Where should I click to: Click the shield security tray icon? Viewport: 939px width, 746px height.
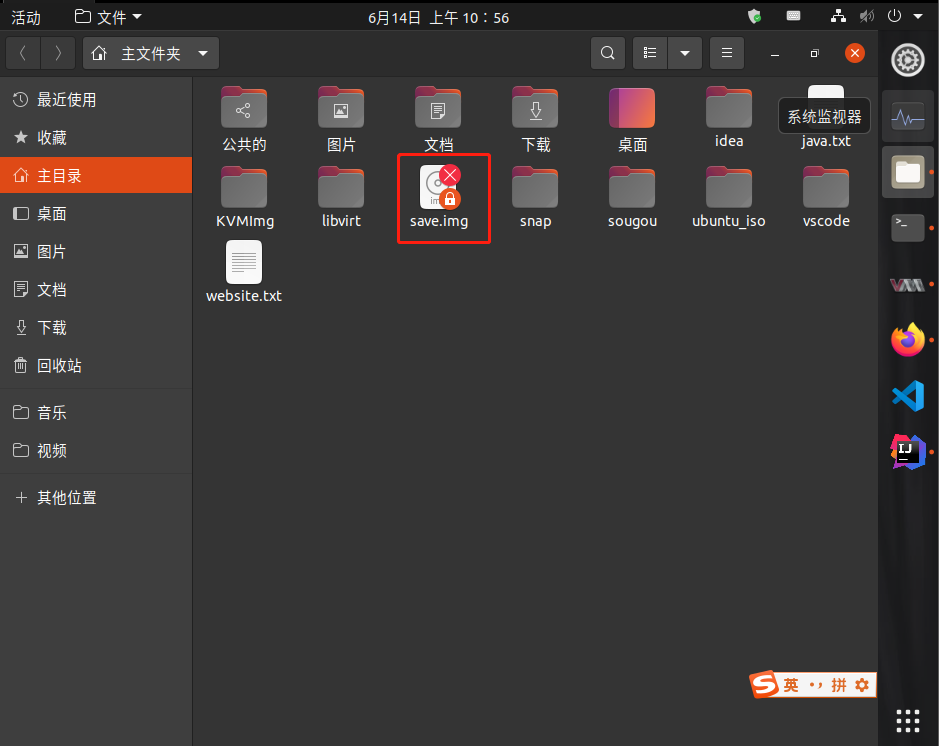pyautogui.click(x=755, y=16)
